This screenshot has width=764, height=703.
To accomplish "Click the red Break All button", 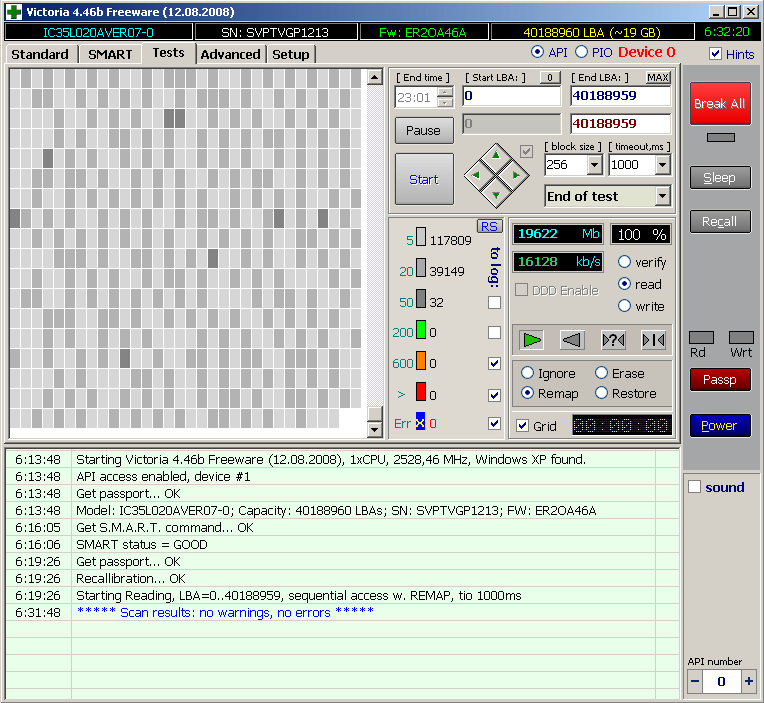I will (720, 103).
